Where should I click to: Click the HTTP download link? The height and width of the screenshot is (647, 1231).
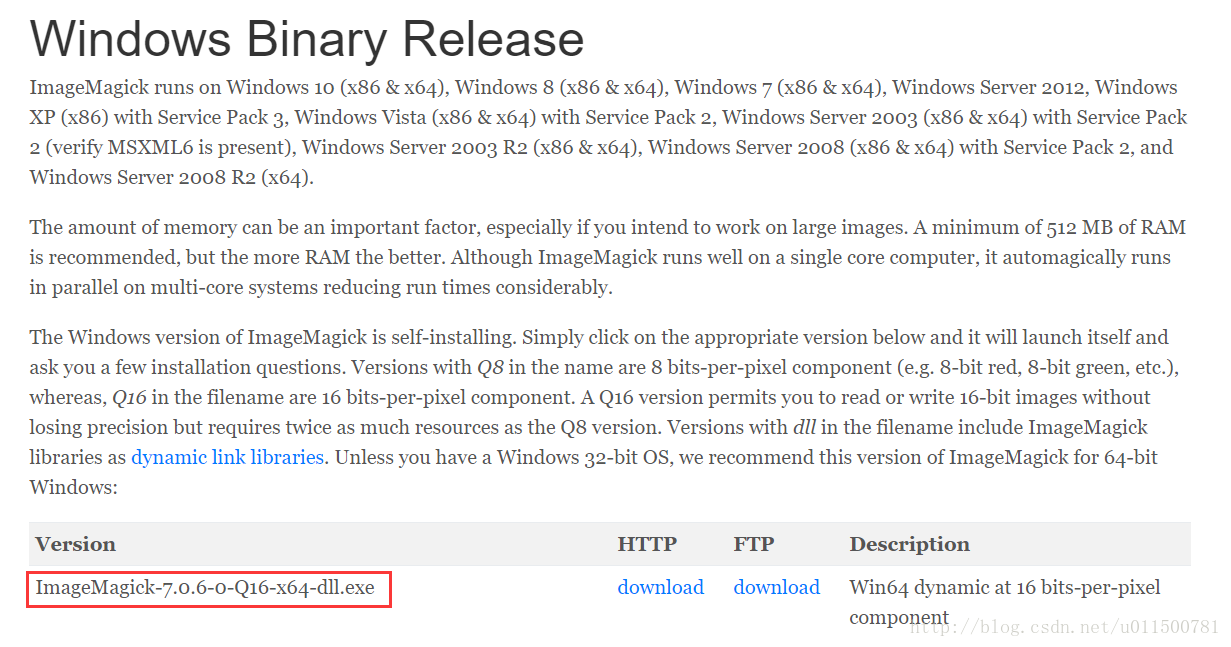click(660, 587)
